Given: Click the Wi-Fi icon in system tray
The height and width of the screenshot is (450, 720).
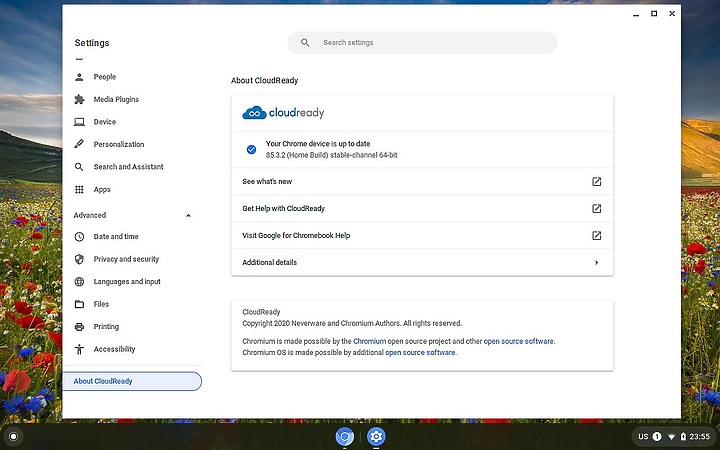Looking at the screenshot, I should click(671, 436).
